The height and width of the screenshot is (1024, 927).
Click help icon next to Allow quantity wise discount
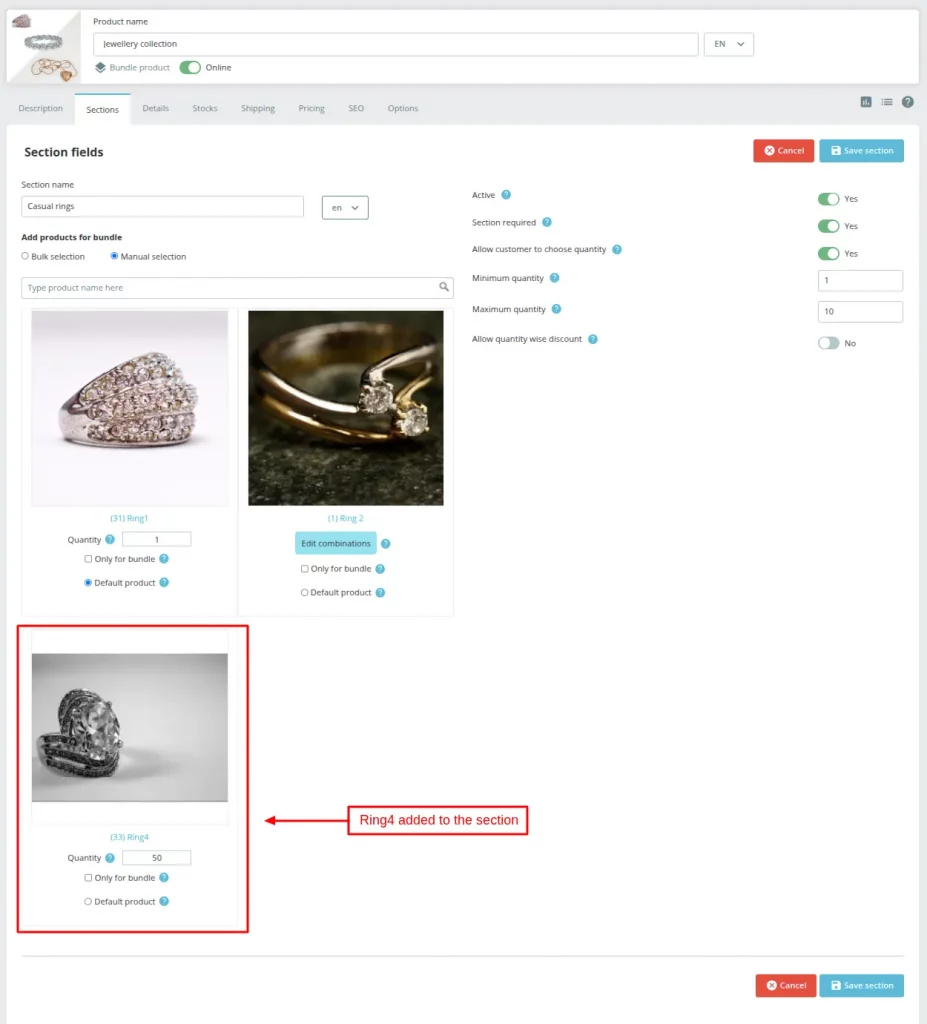(592, 339)
